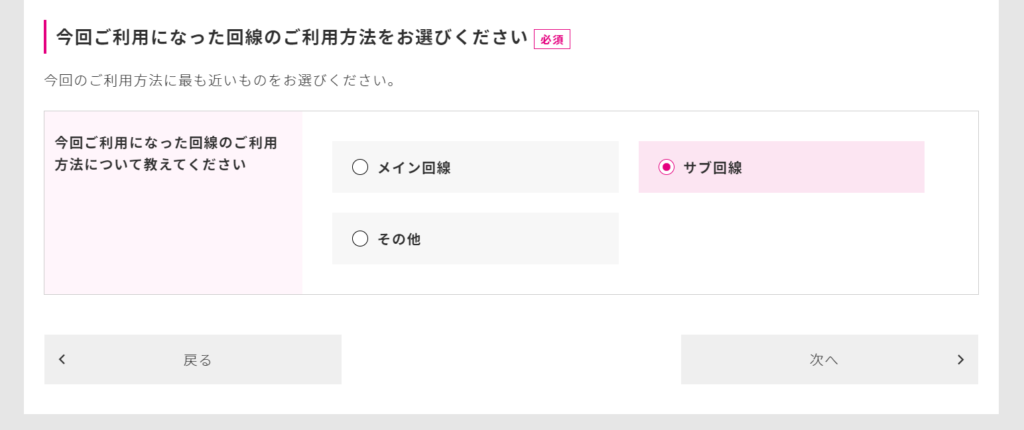
Task: Click the 戻る text label
Action: point(197,359)
